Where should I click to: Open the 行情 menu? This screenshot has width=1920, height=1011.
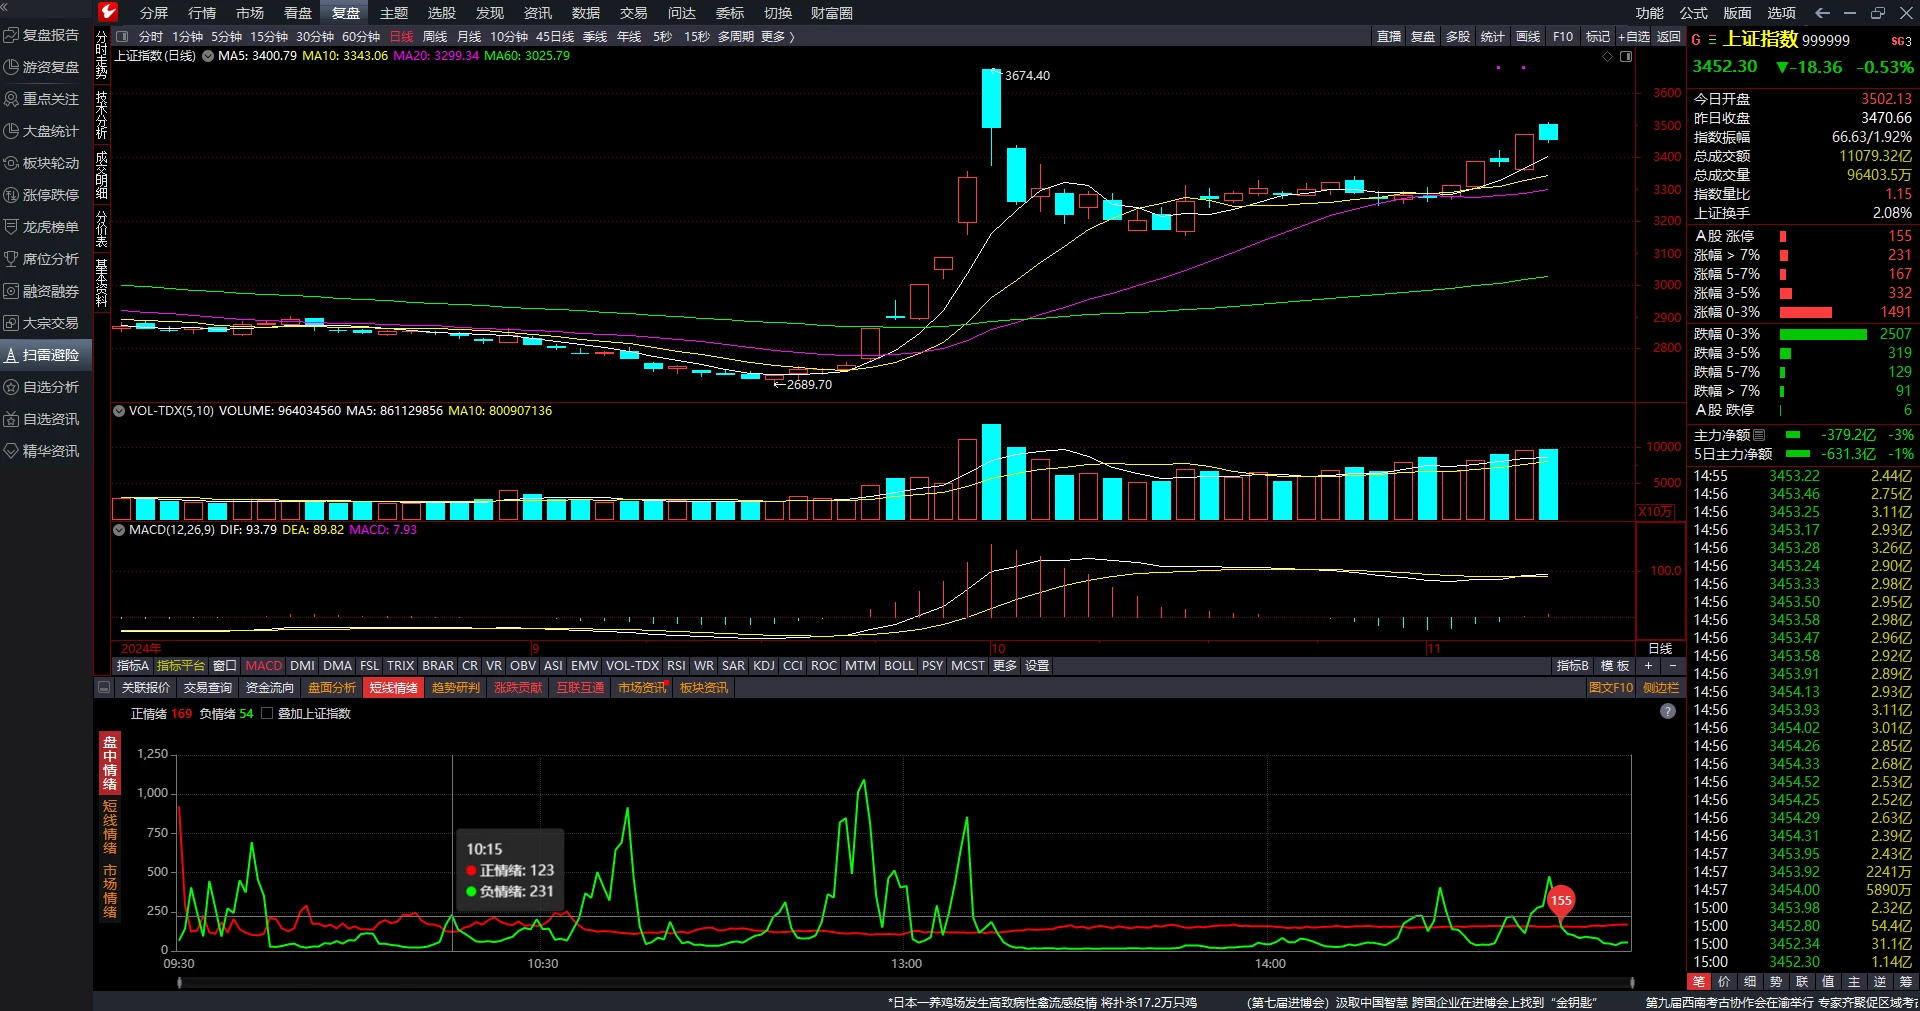click(202, 13)
